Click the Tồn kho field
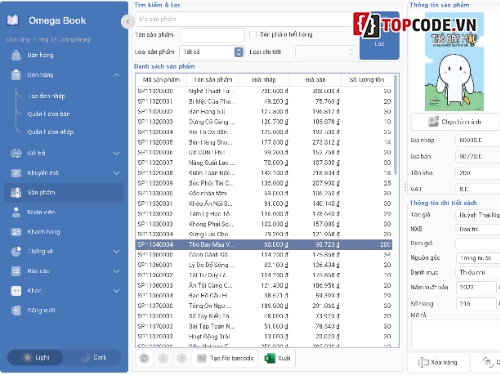 (477, 173)
